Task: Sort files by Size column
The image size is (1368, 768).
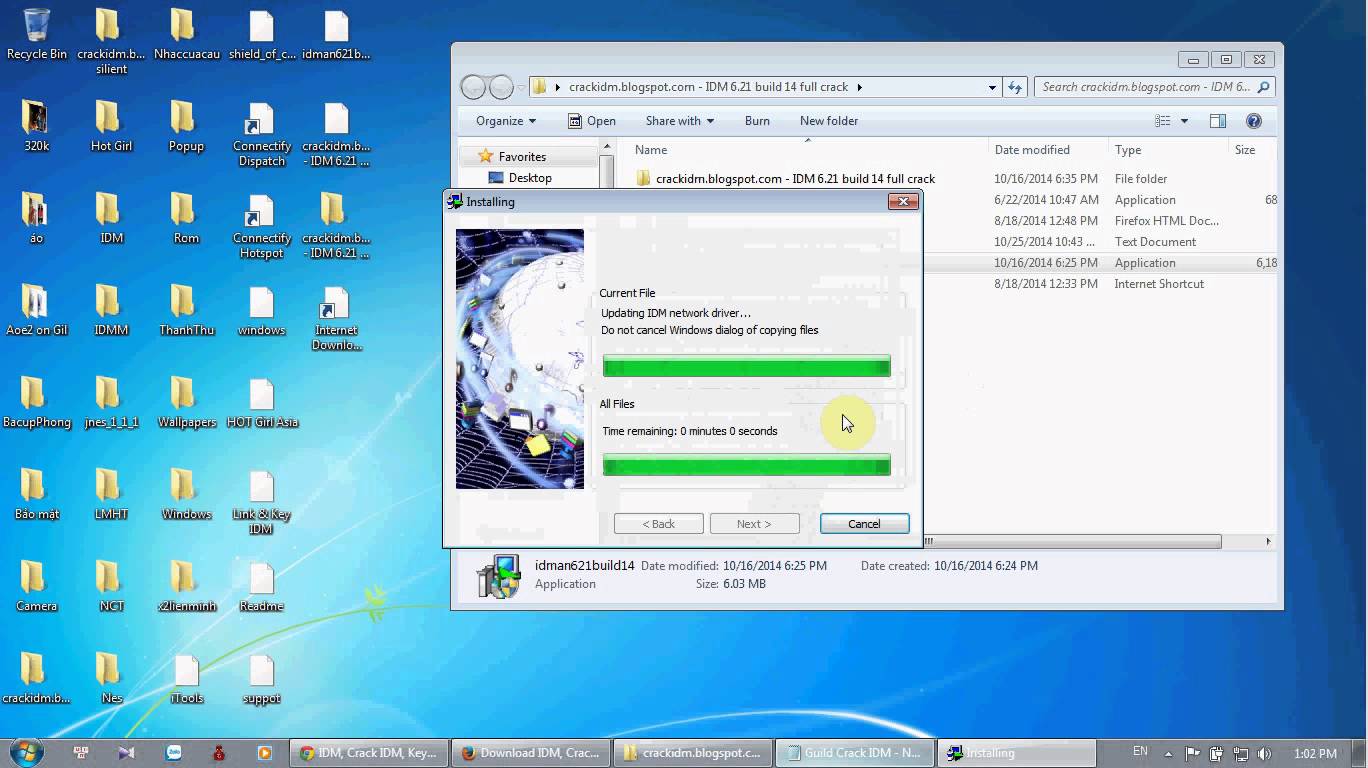Action: tap(1253, 150)
